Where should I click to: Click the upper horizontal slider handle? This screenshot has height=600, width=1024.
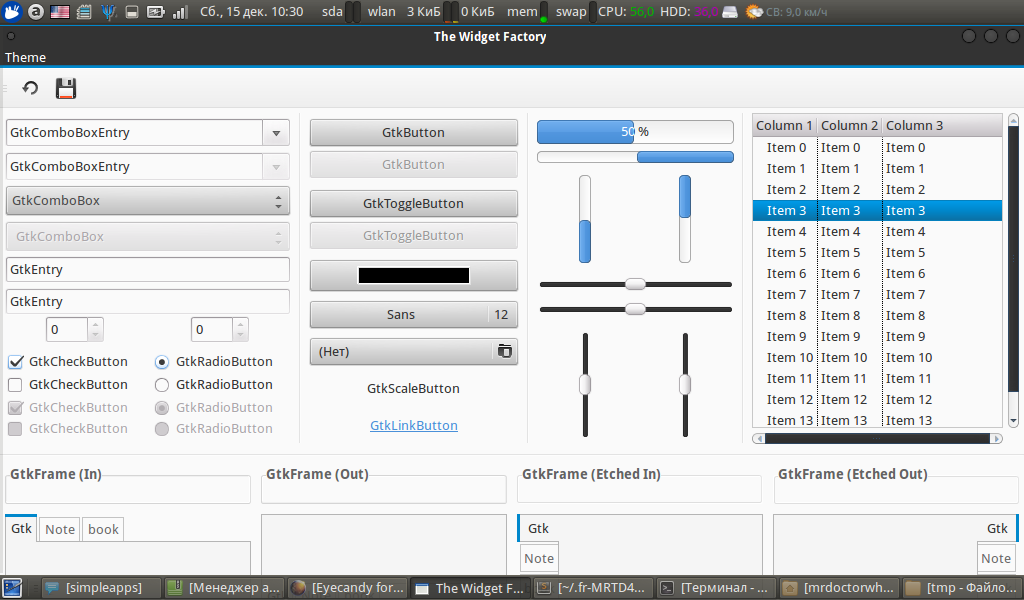click(635, 284)
